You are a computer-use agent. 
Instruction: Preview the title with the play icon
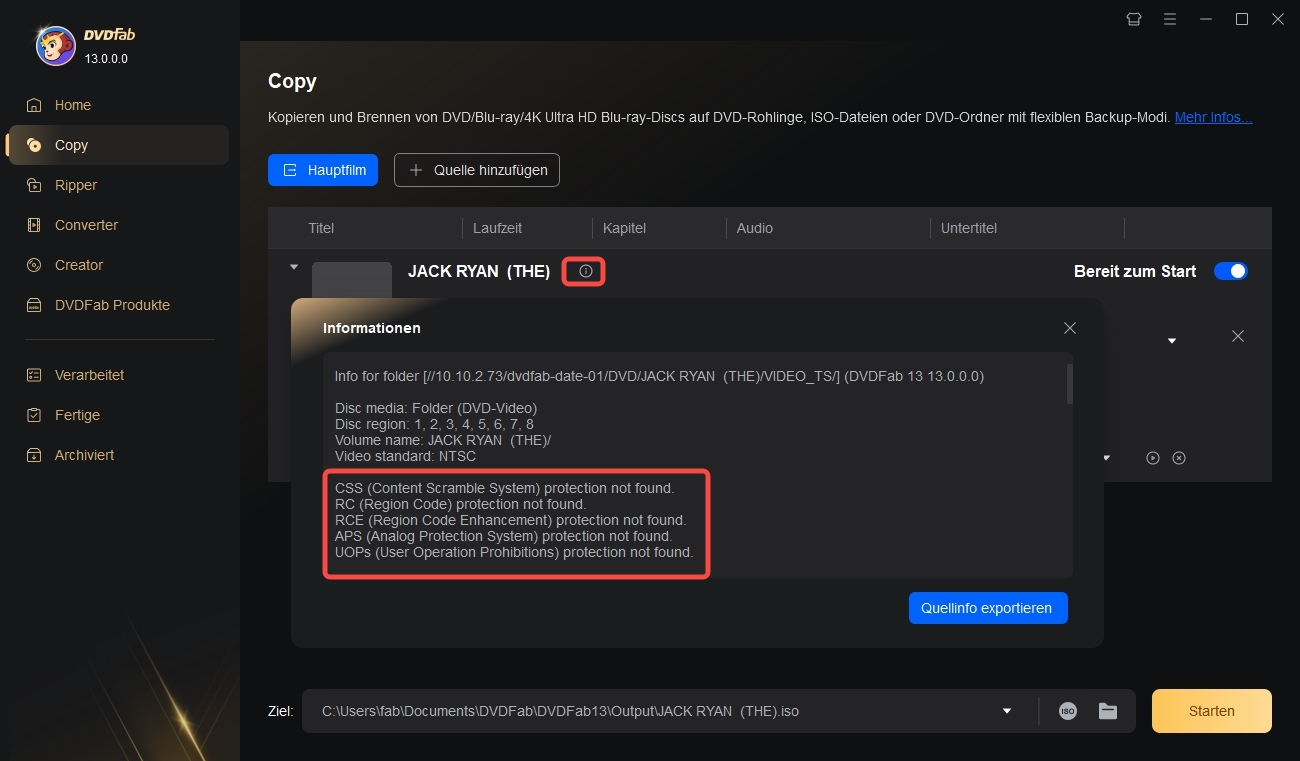click(1153, 458)
